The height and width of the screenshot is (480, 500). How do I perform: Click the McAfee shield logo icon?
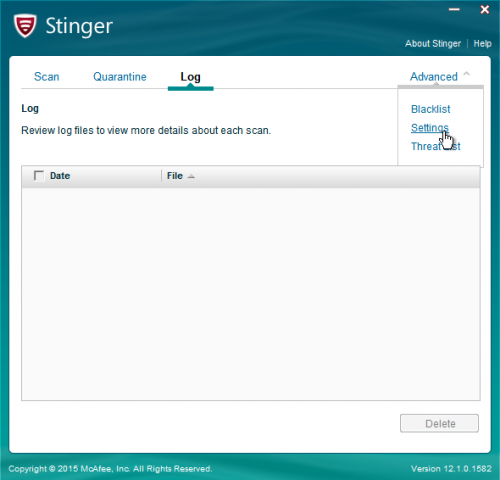click(25, 26)
